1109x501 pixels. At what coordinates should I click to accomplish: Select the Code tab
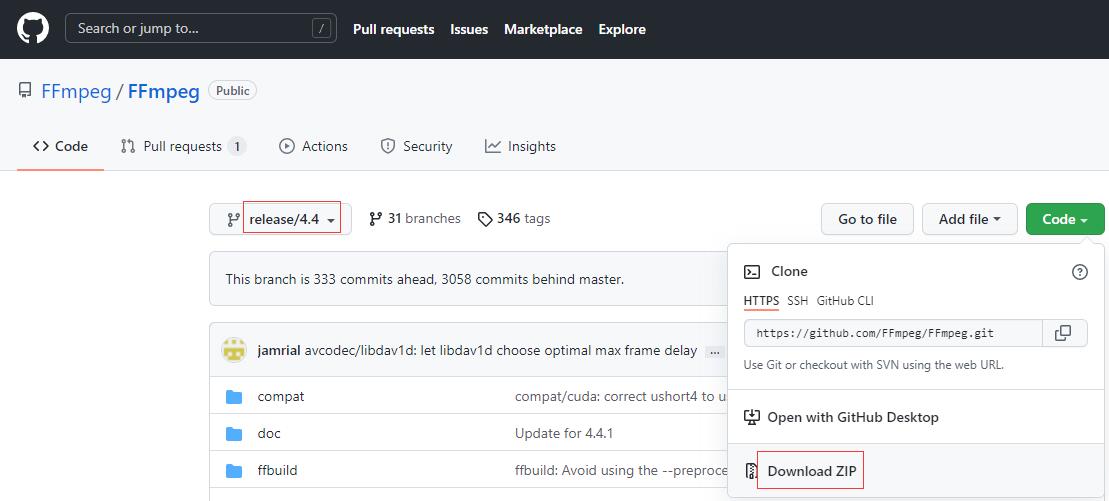(61, 146)
